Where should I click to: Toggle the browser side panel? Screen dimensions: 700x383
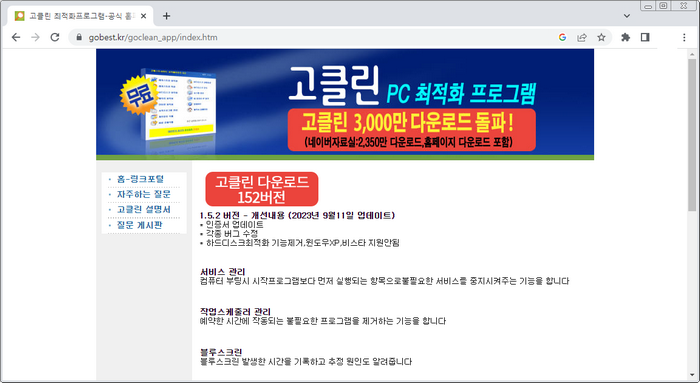tap(645, 37)
